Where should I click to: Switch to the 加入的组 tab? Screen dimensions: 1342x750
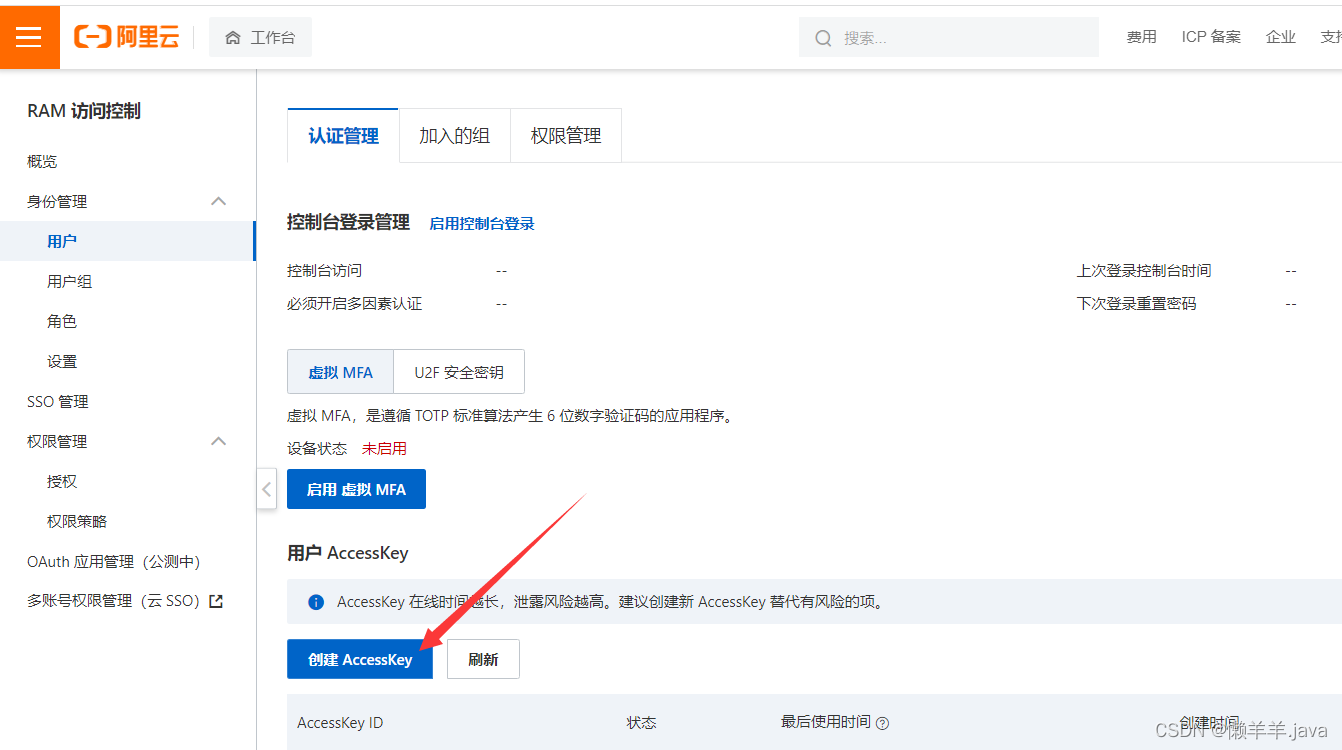pos(454,136)
